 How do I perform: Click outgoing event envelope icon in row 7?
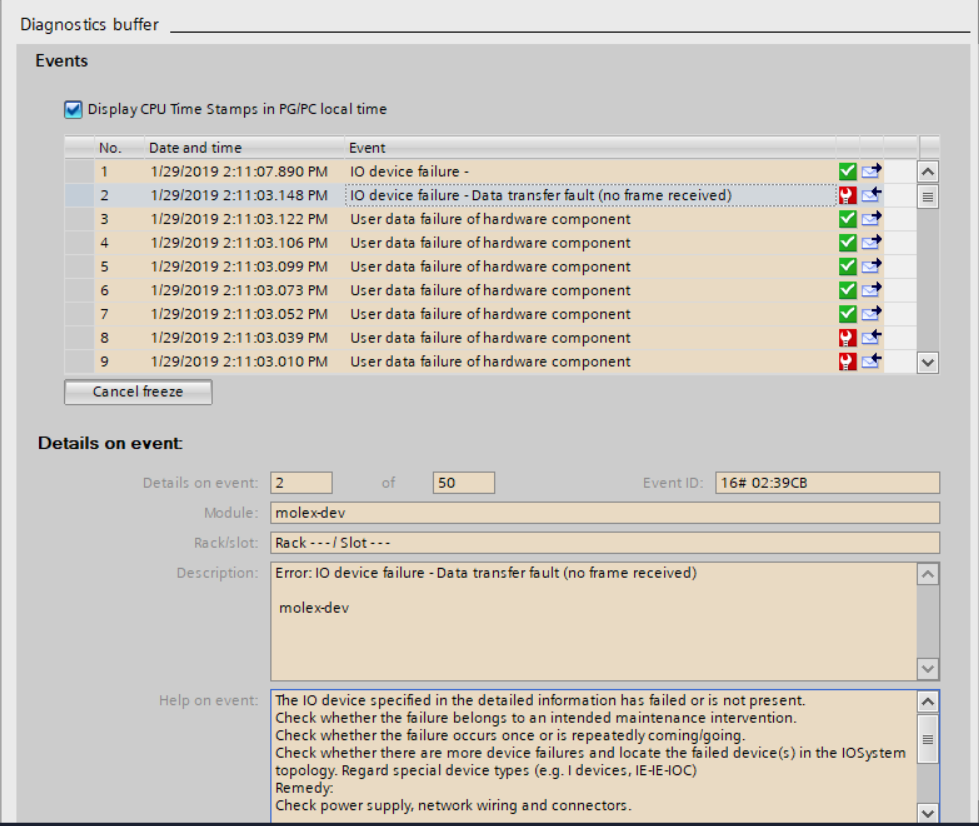[x=872, y=313]
